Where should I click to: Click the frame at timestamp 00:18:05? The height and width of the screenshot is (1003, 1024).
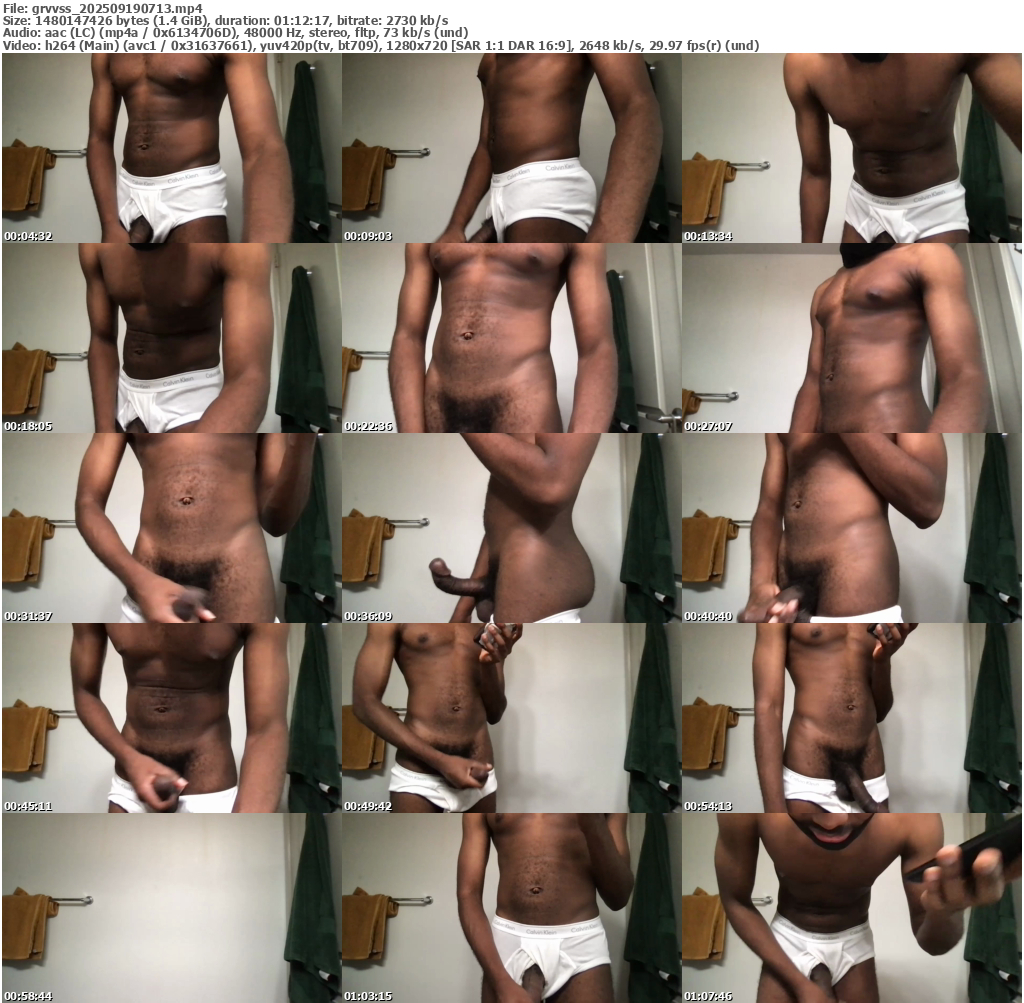171,338
